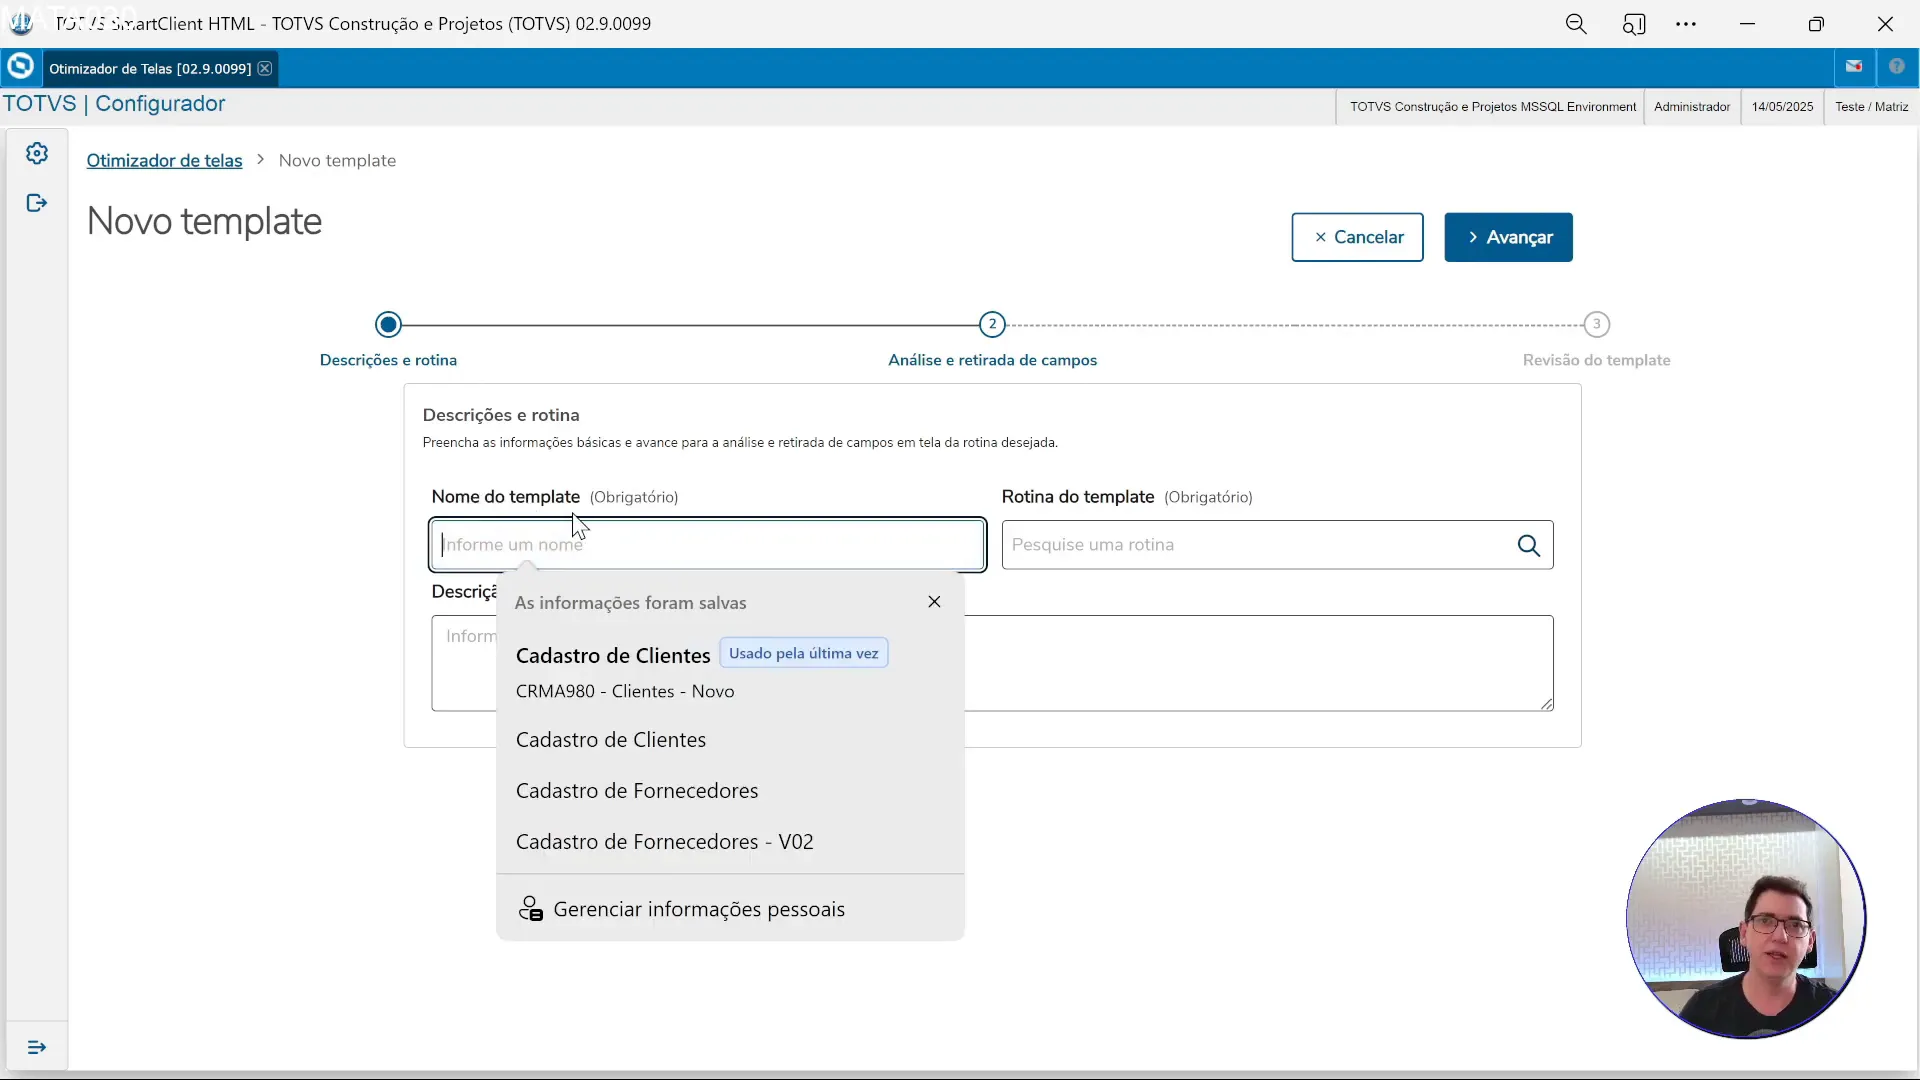Click the help question mark icon
This screenshot has width=1920, height=1080.
tap(1896, 67)
